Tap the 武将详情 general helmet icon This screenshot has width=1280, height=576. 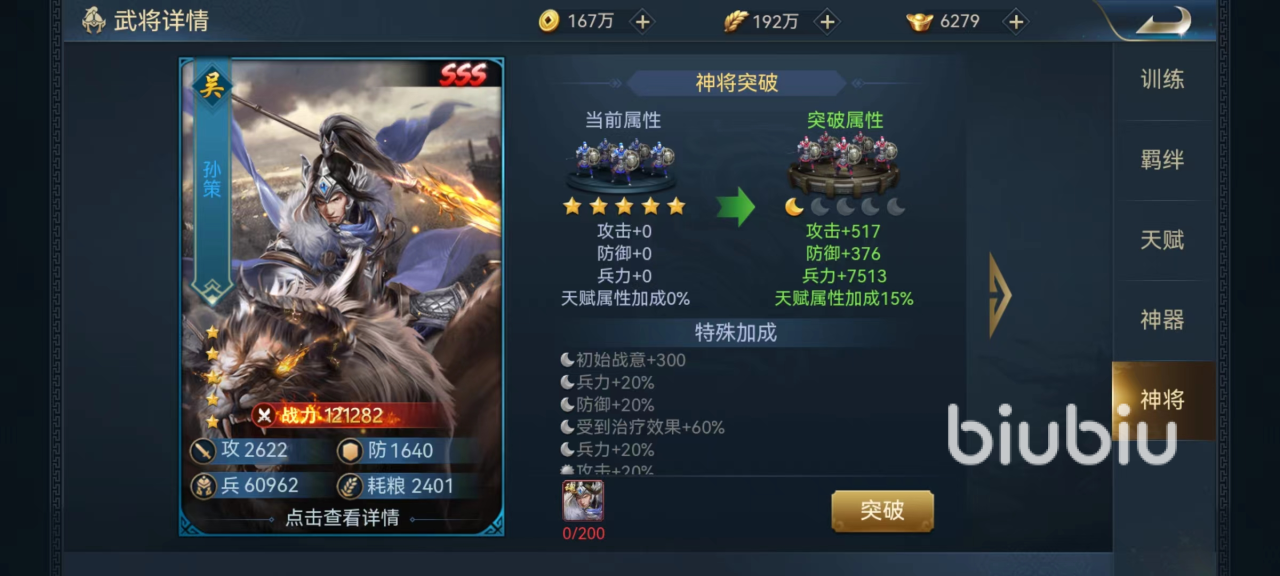pyautogui.click(x=94, y=20)
